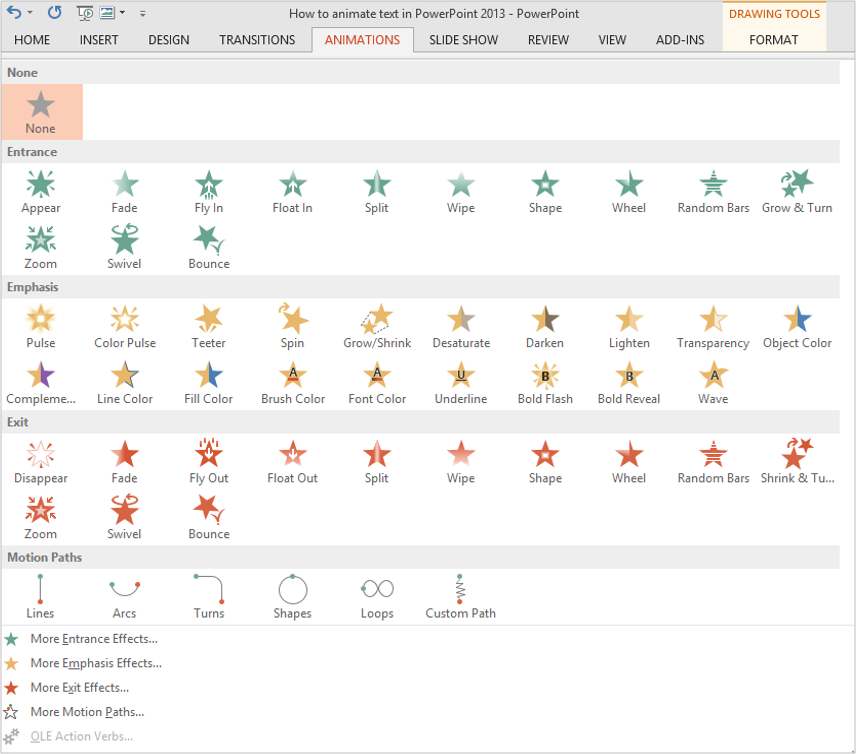Apply the Bounce exit animation
The image size is (856, 754).
(x=208, y=518)
